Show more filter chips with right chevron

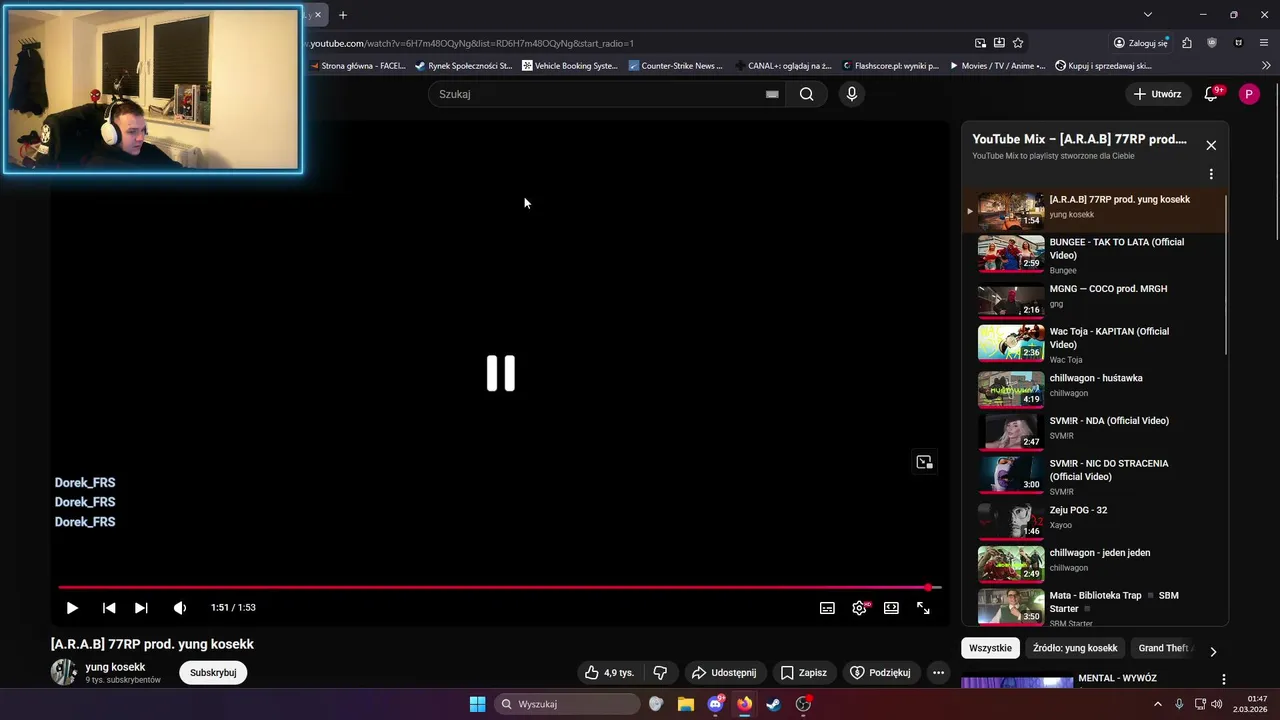click(x=1213, y=651)
